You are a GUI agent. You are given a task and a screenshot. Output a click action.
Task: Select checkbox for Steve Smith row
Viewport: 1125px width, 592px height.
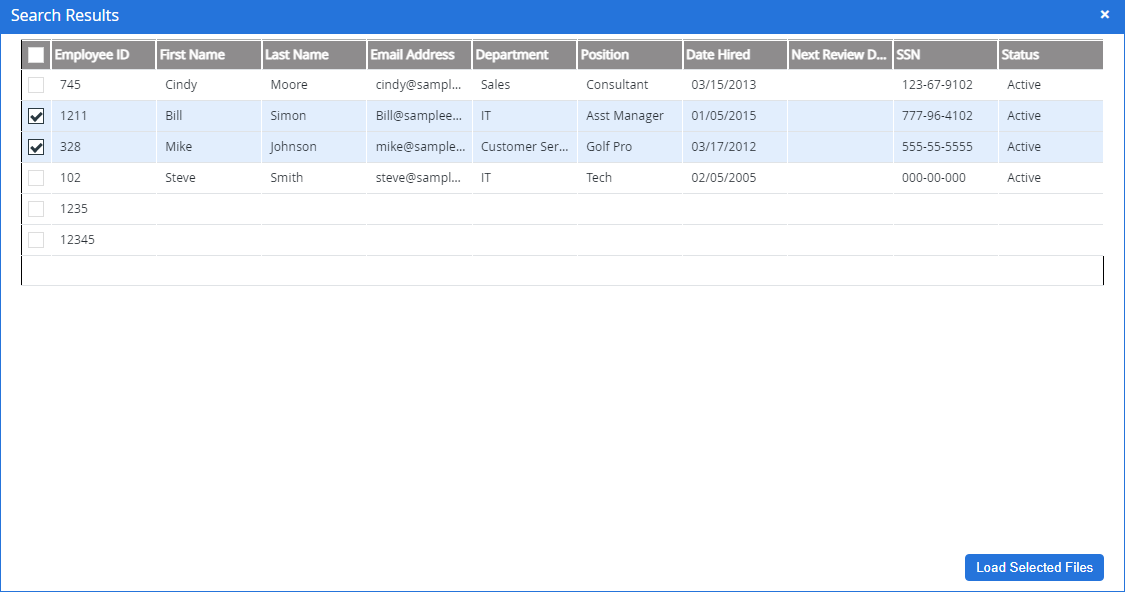point(36,178)
